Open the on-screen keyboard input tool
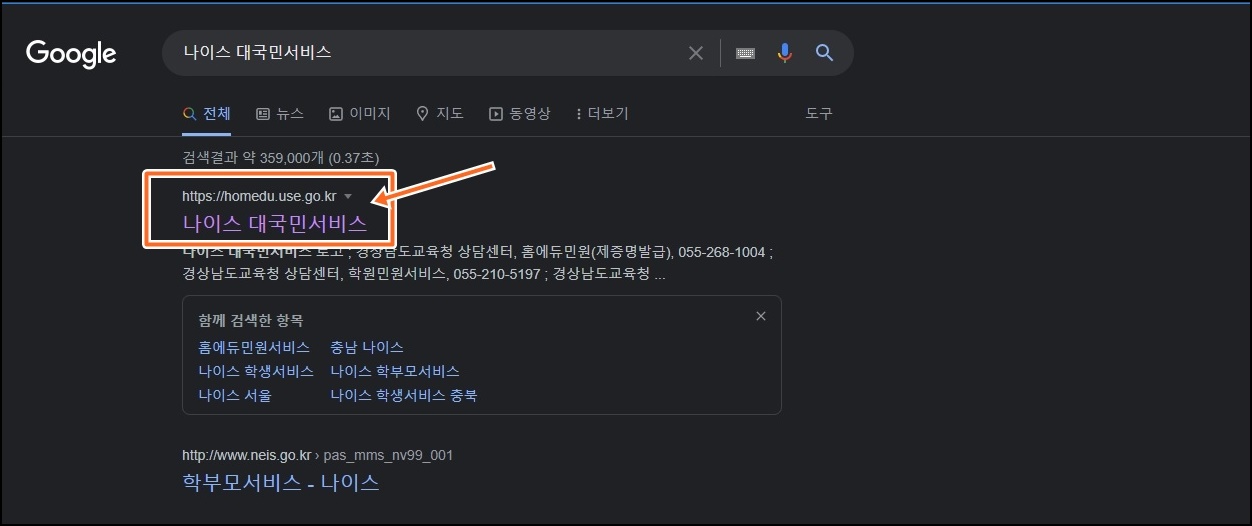The width and height of the screenshot is (1252, 526). pos(745,53)
